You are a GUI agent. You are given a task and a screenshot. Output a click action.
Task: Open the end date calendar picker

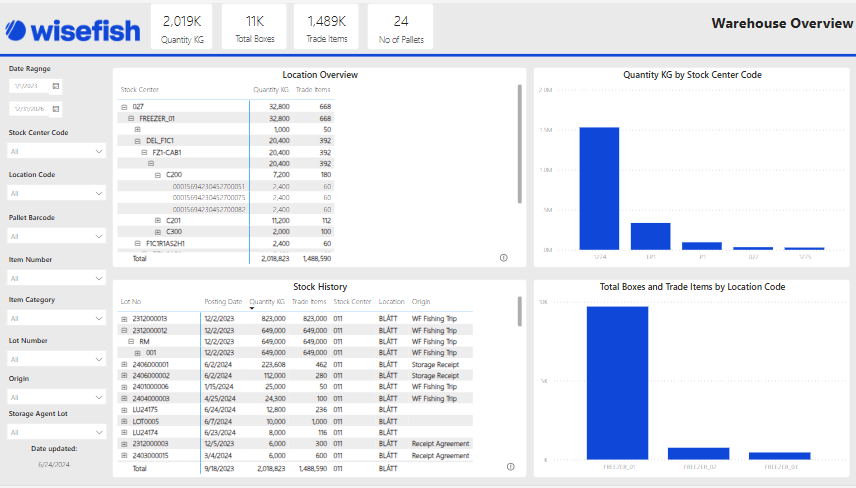(56, 108)
